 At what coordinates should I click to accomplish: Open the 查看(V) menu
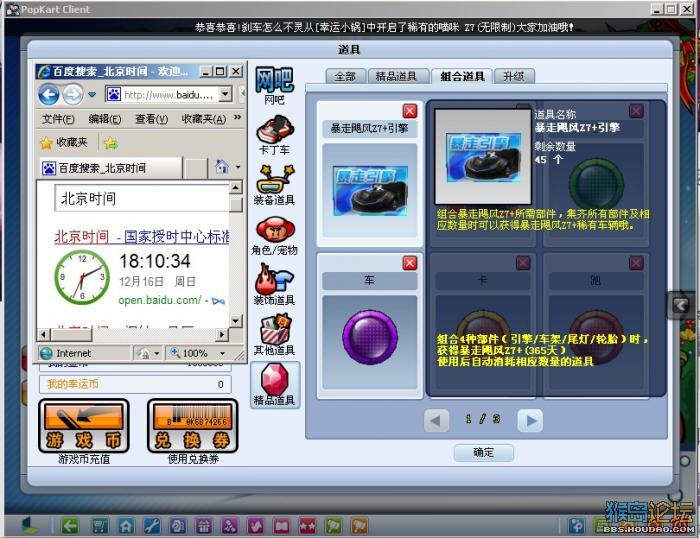151,119
